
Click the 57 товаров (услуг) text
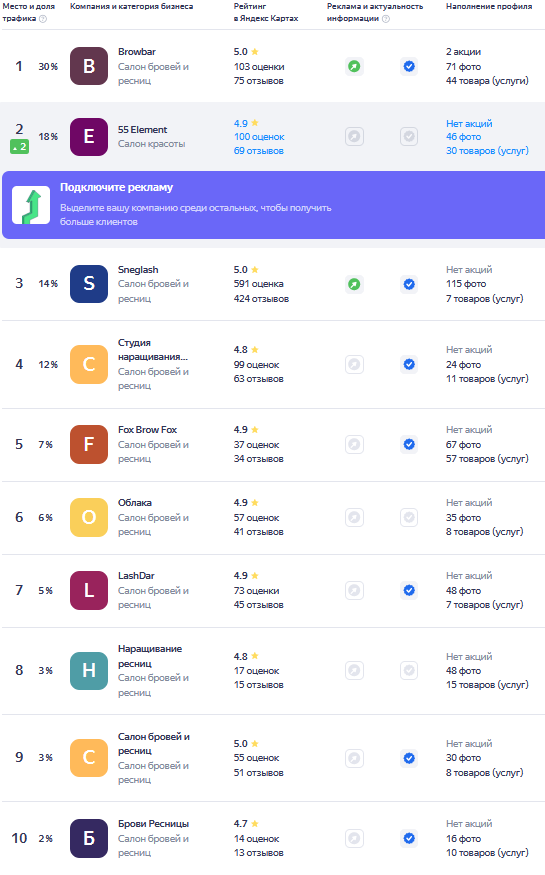point(487,459)
